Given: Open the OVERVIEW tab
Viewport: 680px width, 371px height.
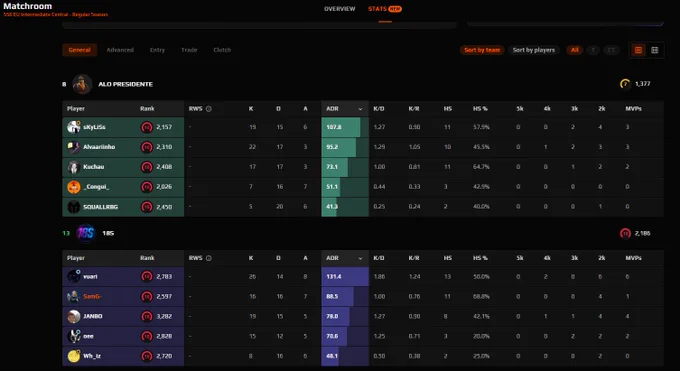Looking at the screenshot, I should point(340,9).
